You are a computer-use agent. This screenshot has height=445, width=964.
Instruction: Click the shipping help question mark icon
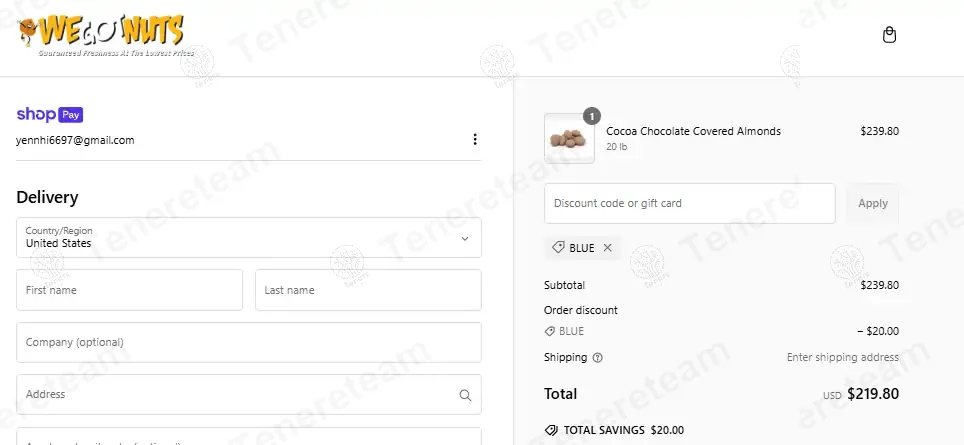pyautogui.click(x=598, y=357)
